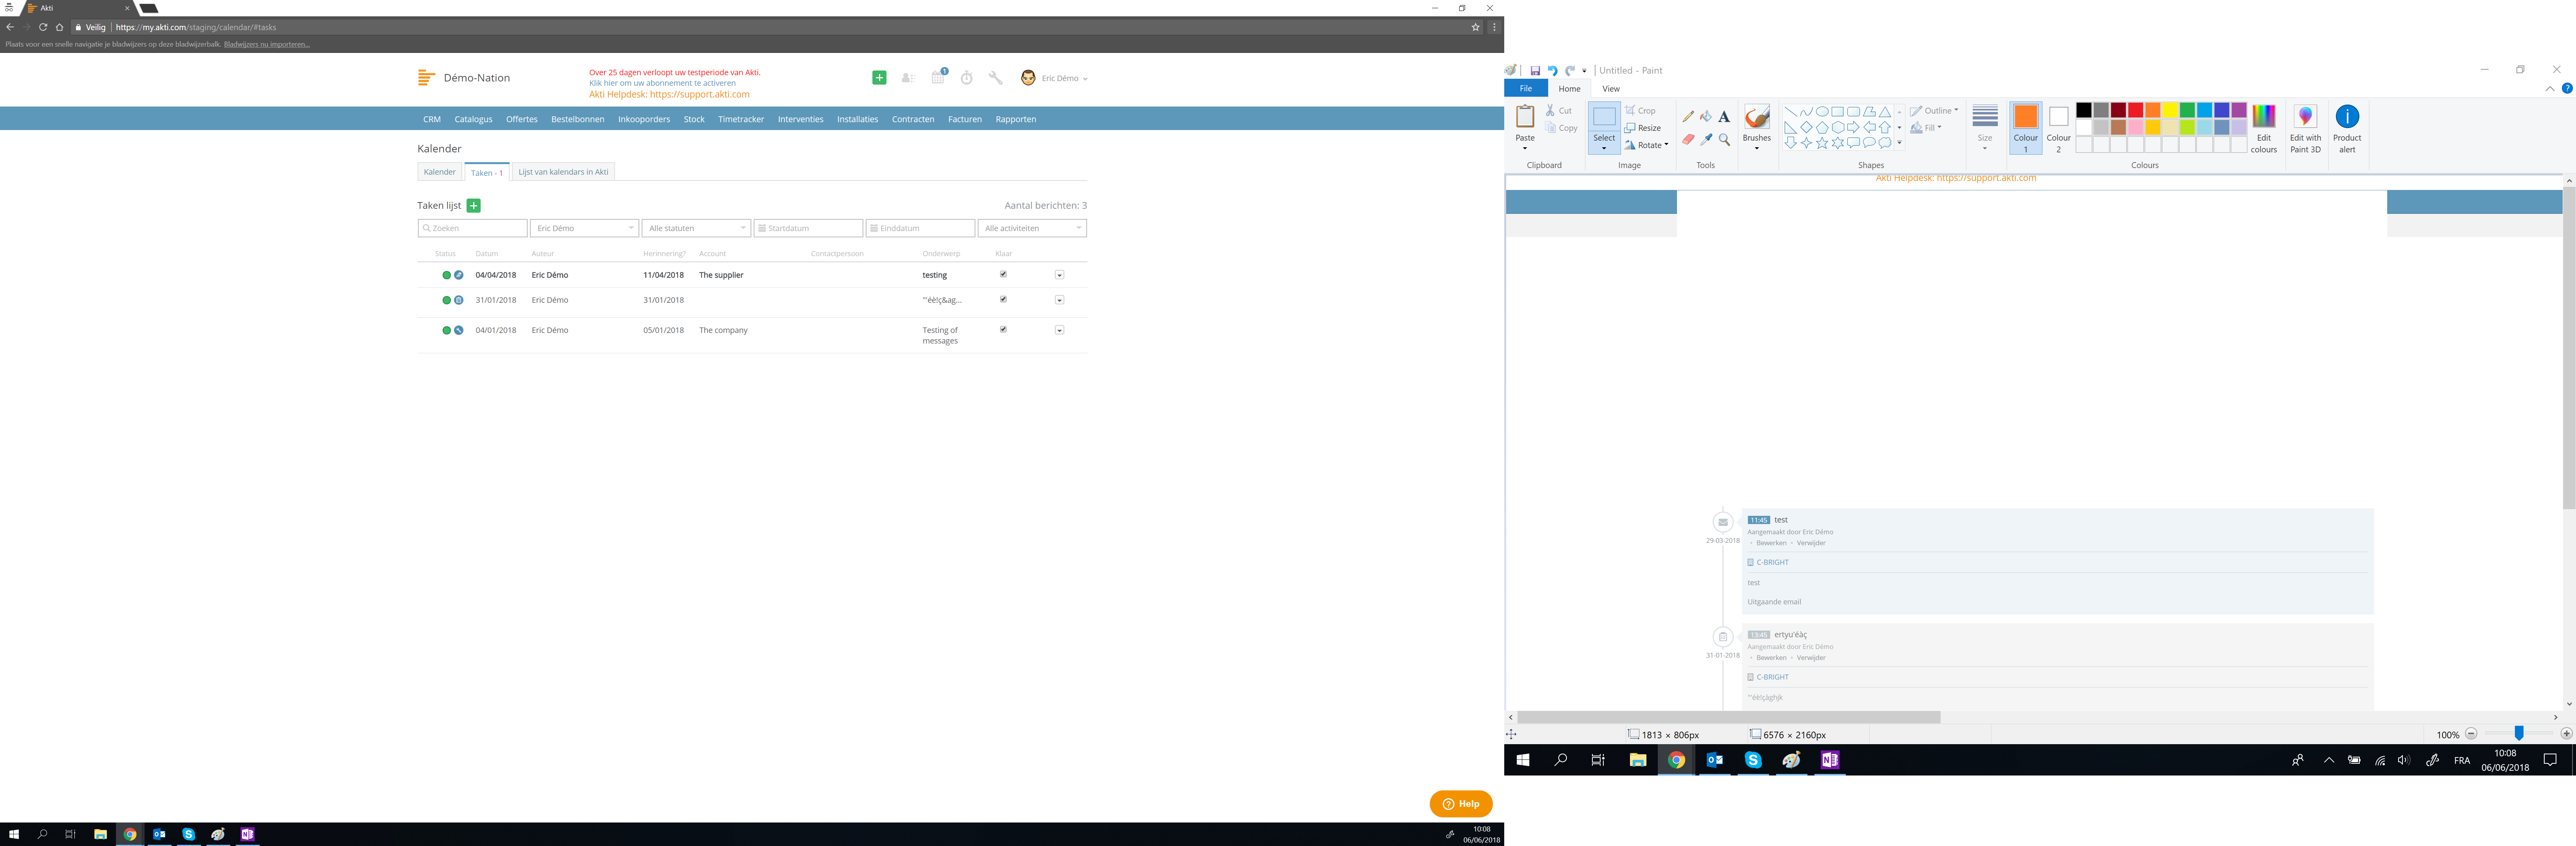Image resolution: width=2576 pixels, height=846 pixels.
Task: Click the Crop button in Paint
Action: pyautogui.click(x=1640, y=111)
